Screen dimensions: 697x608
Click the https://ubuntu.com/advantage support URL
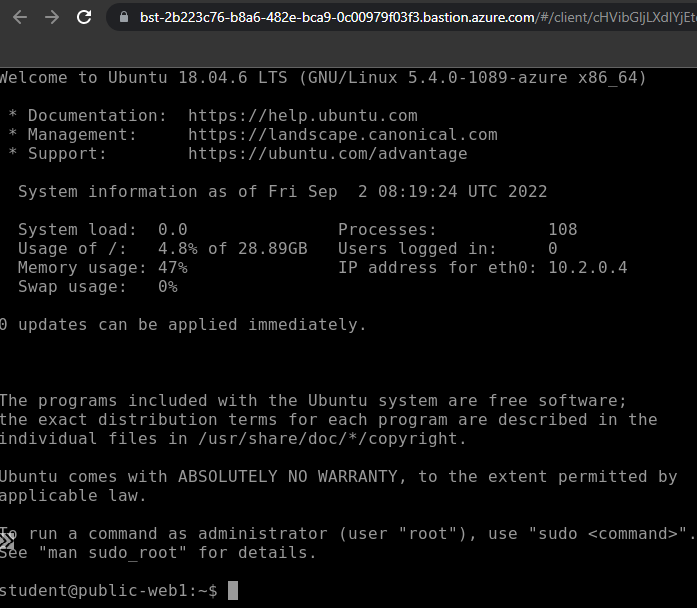[x=327, y=153]
